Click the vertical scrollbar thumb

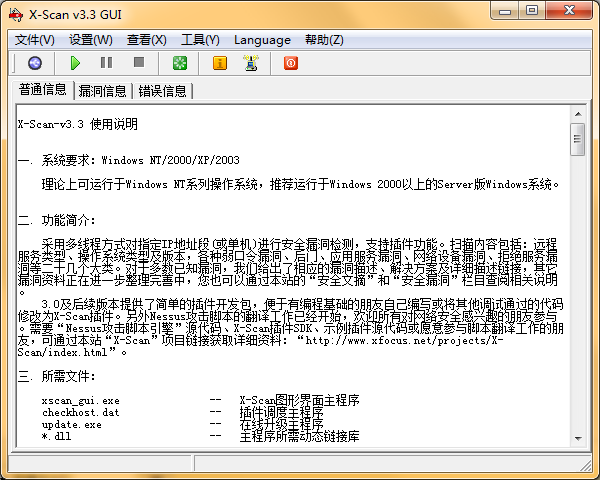pyautogui.click(x=578, y=139)
